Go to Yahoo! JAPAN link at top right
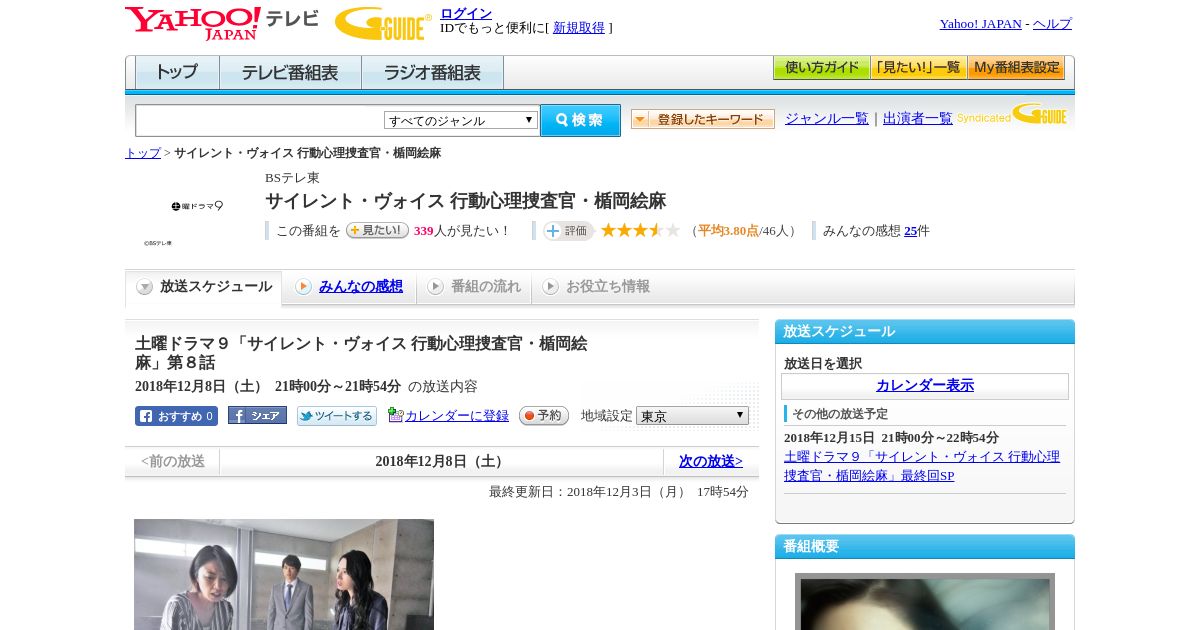Image resolution: width=1200 pixels, height=630 pixels. (980, 24)
